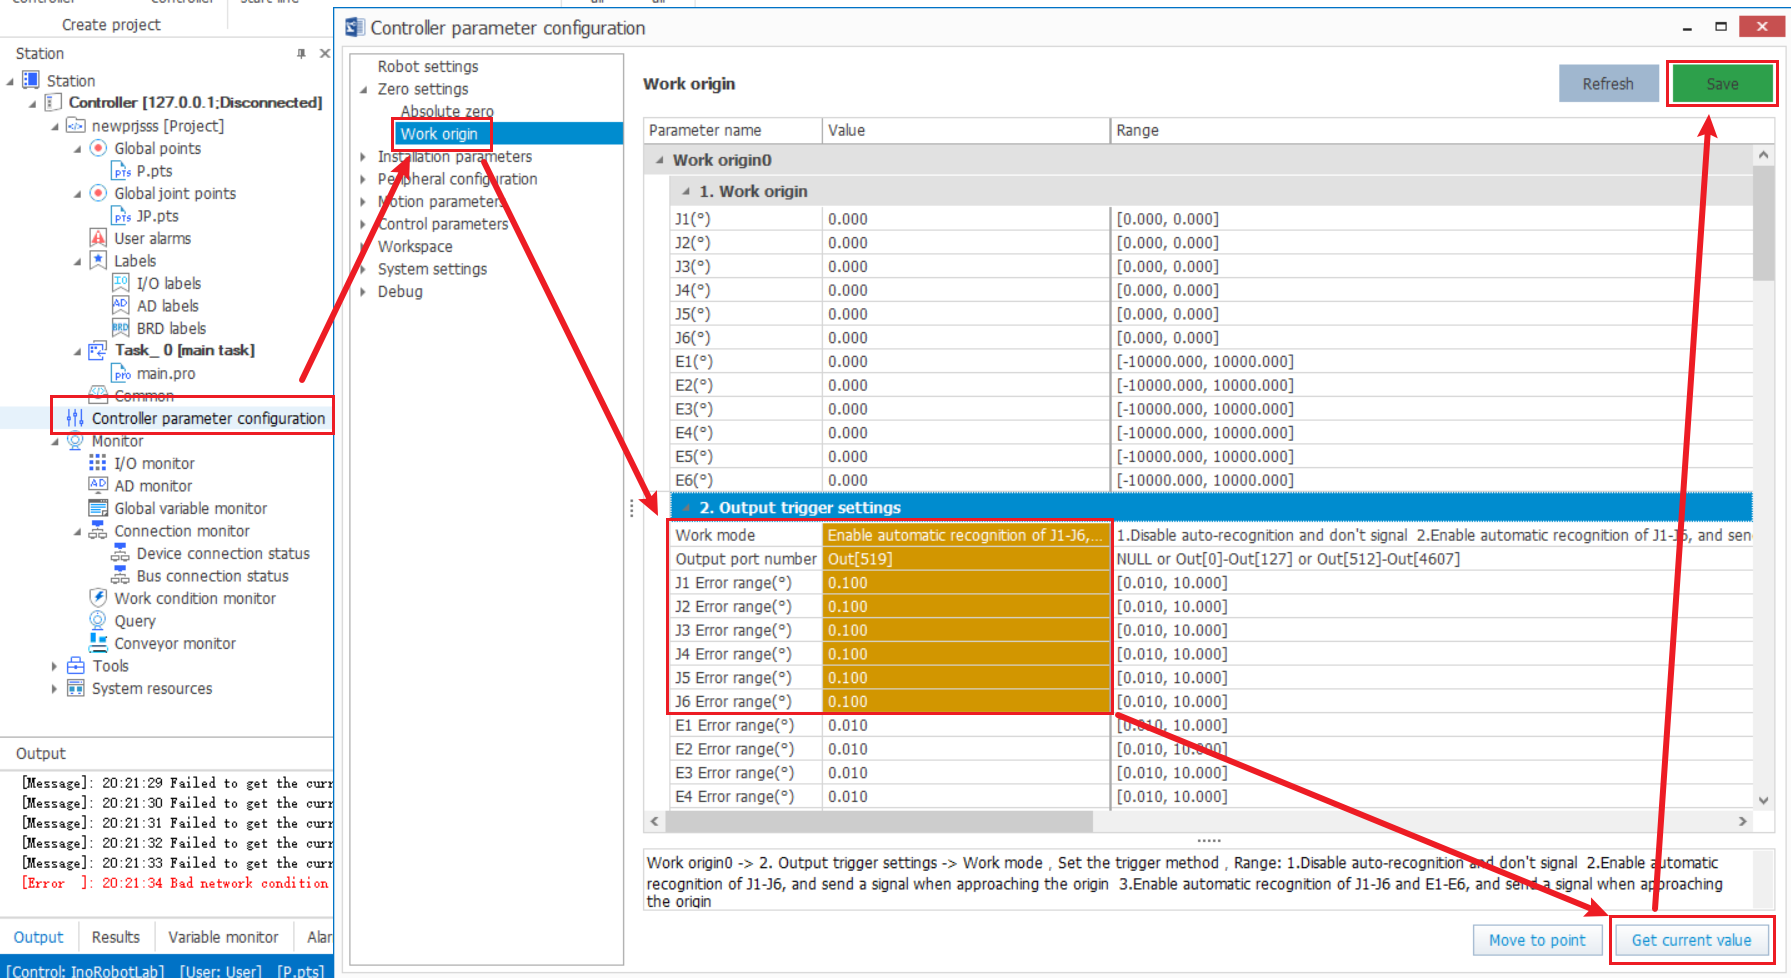Click the Query icon
The width and height of the screenshot is (1791, 978).
point(98,620)
